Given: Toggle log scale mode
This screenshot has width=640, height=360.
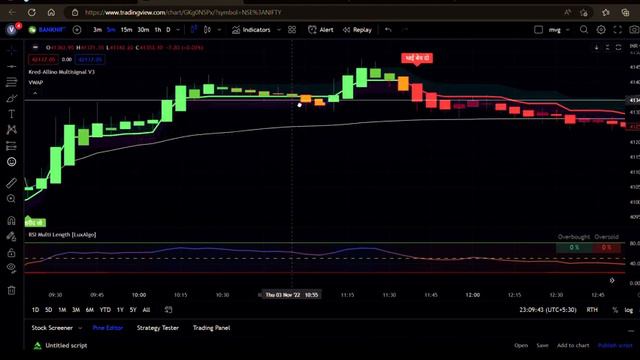Looking at the screenshot, I should (x=629, y=310).
